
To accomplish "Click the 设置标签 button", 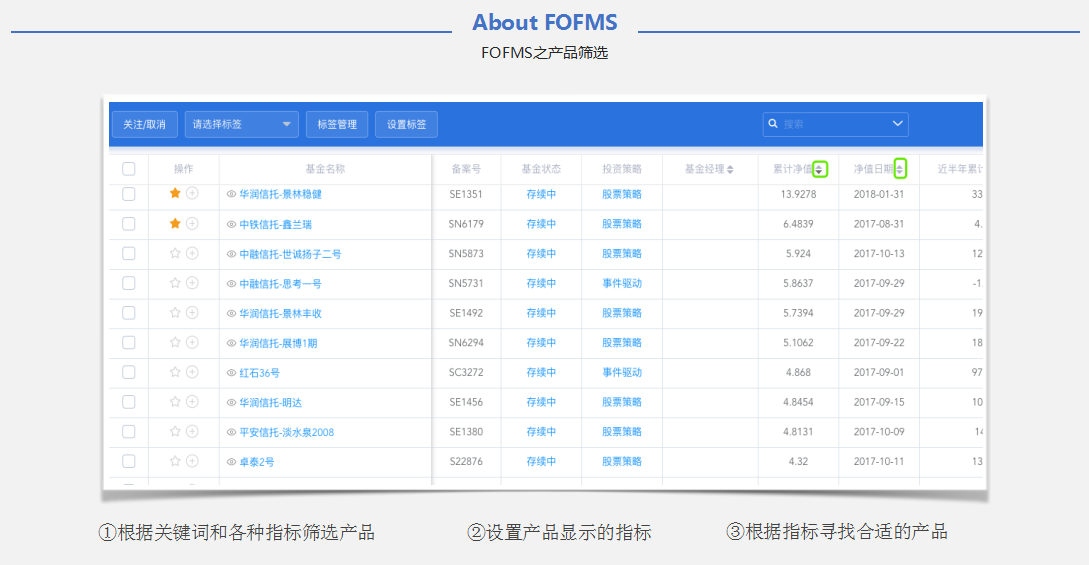I will pyautogui.click(x=406, y=124).
